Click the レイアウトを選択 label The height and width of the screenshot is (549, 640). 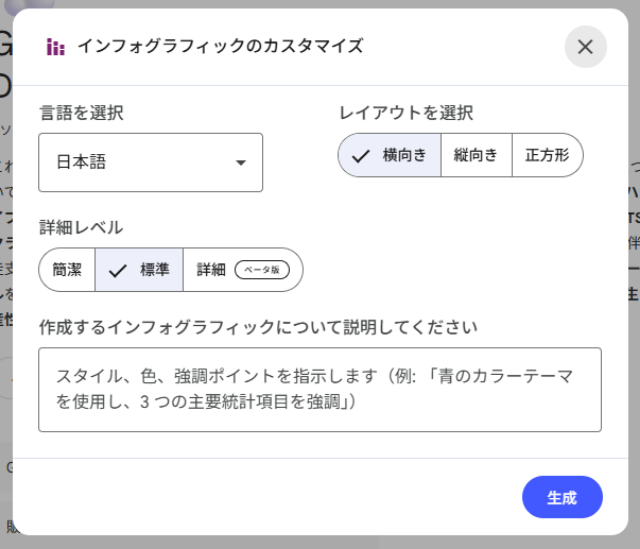pyautogui.click(x=406, y=113)
